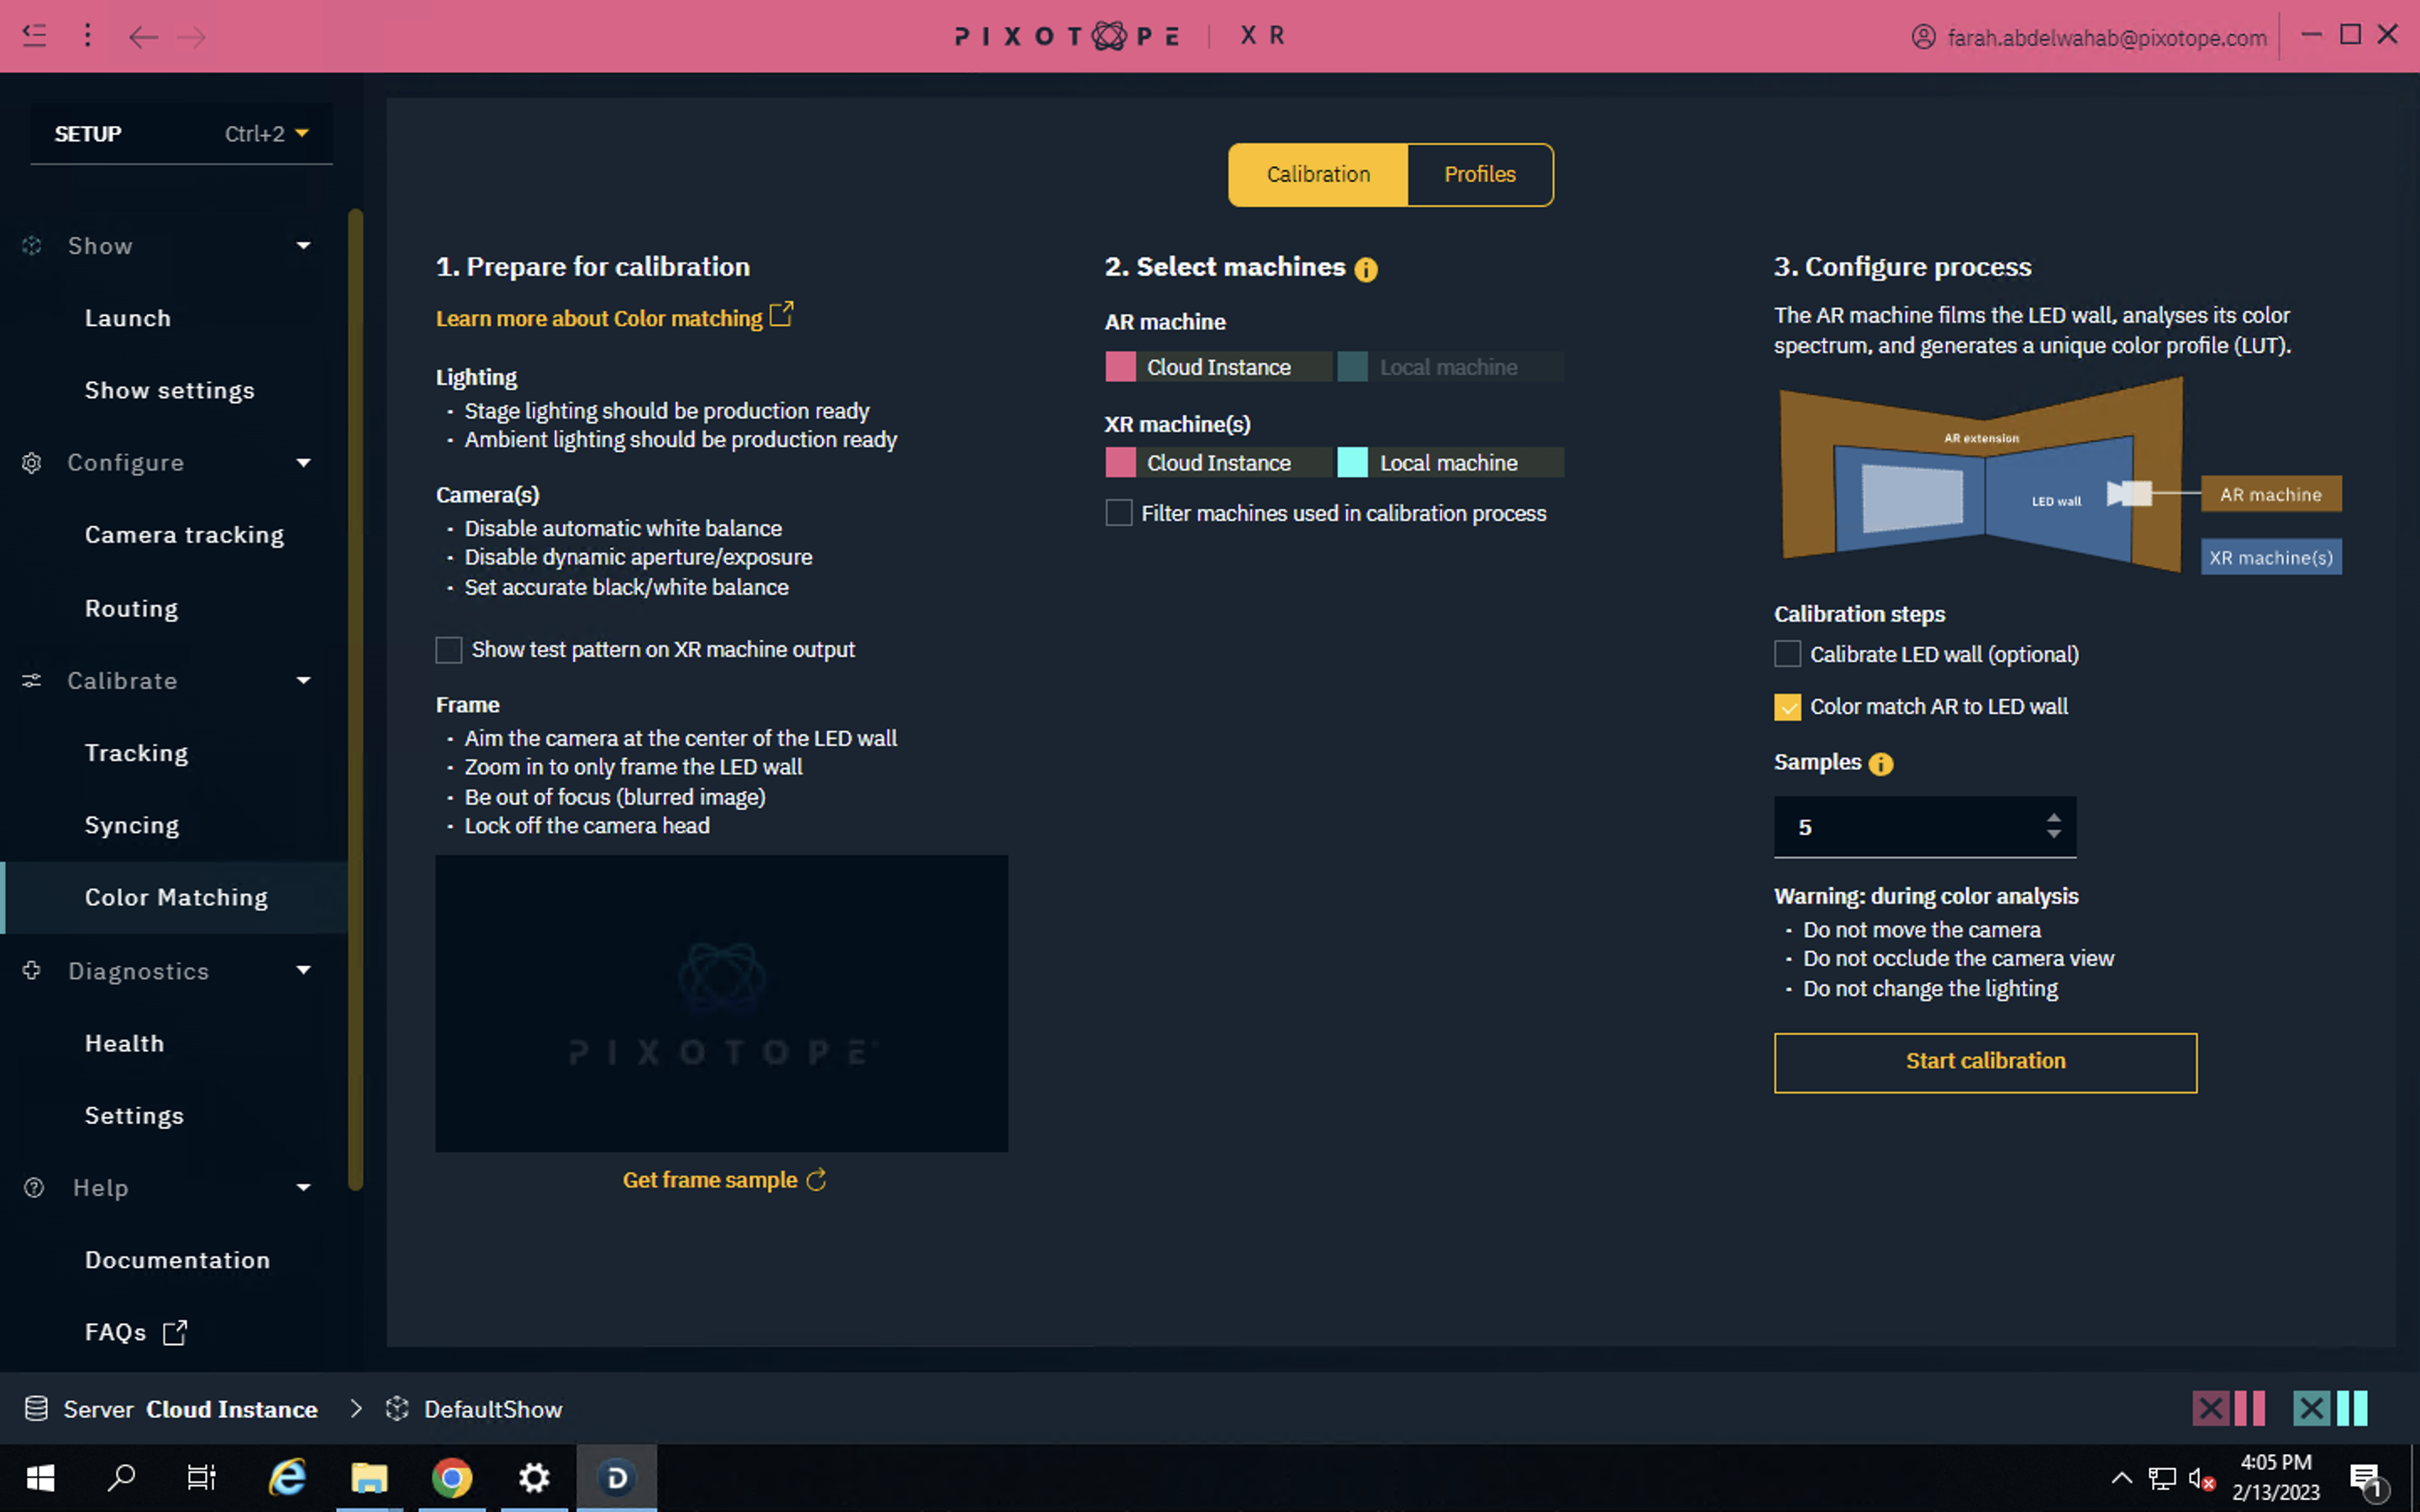The width and height of the screenshot is (2420, 1512).
Task: Select Cloud Instance as AR machine
Action: [1218, 367]
